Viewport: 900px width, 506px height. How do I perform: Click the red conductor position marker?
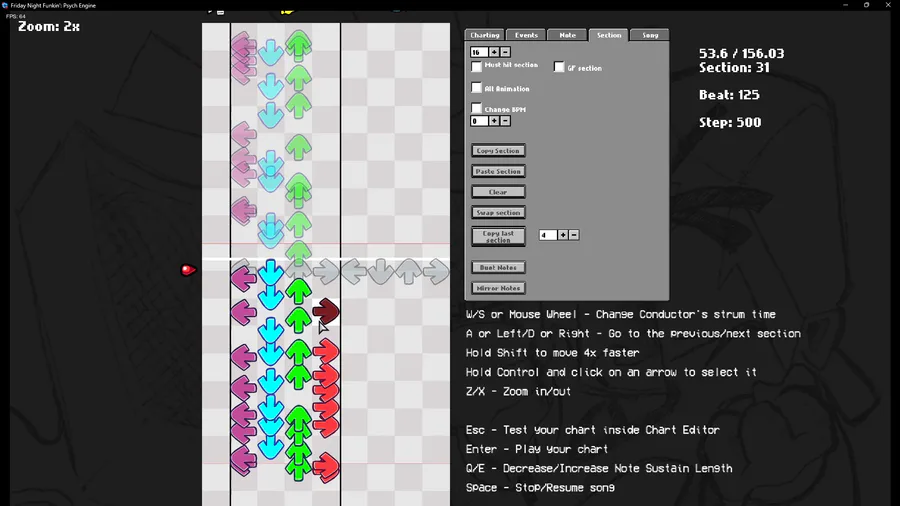[188, 270]
